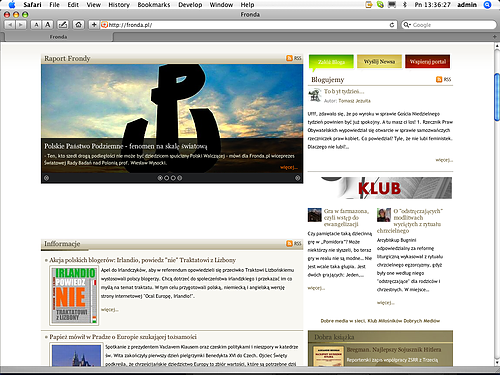The width and height of the screenshot is (500, 375).
Task: Open the Develop menu
Action: click(190, 5)
